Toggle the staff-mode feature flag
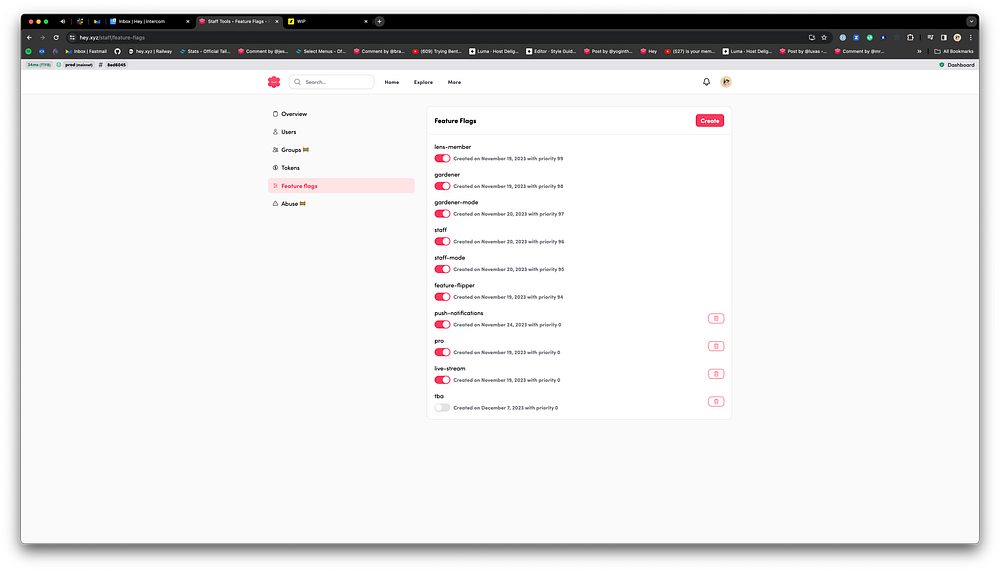Screen dimensions: 1000x571 point(442,269)
